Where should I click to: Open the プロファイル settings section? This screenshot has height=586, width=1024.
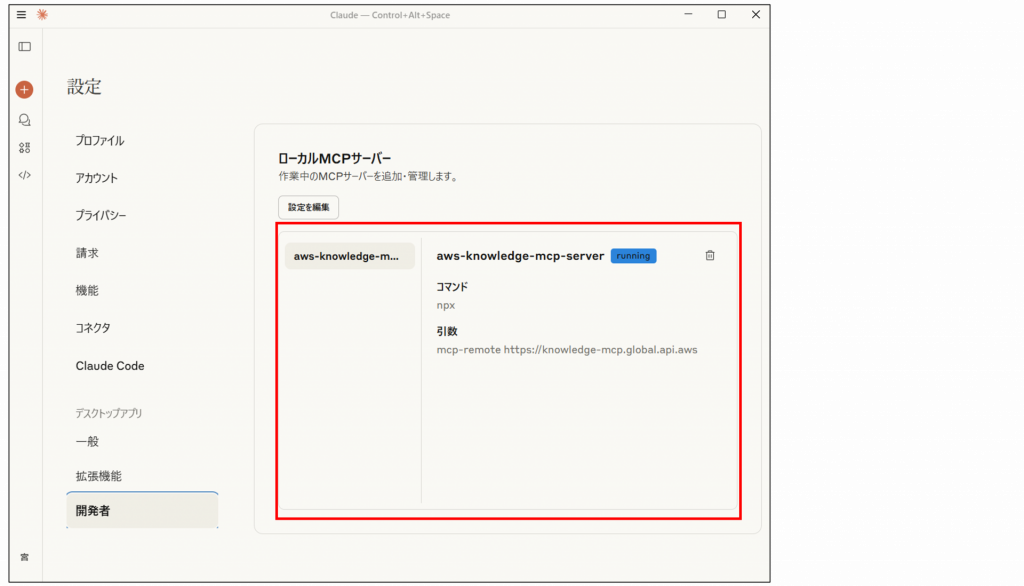(100, 141)
